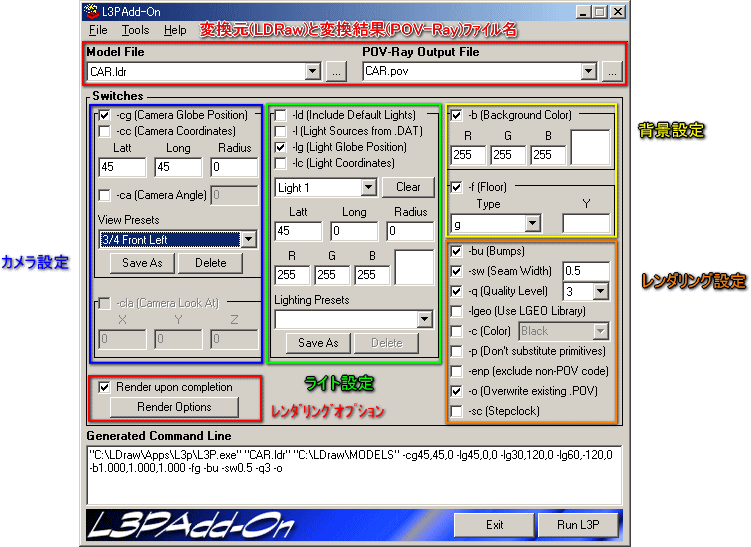751x547 pixels.
Task: Open the Tools menu
Action: [x=135, y=30]
